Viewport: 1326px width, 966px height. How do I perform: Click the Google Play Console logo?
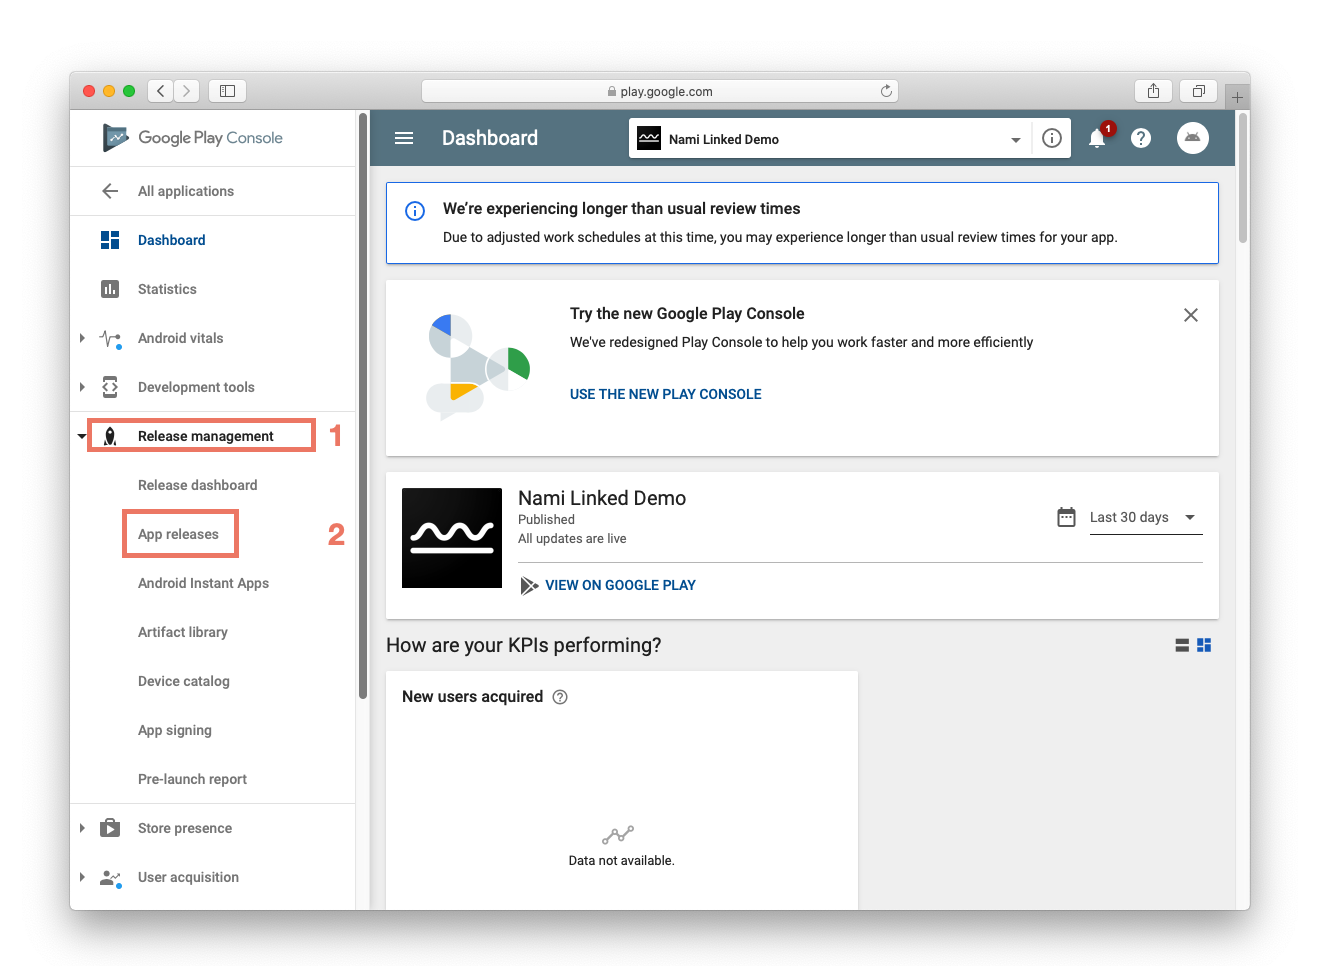[x=193, y=138]
